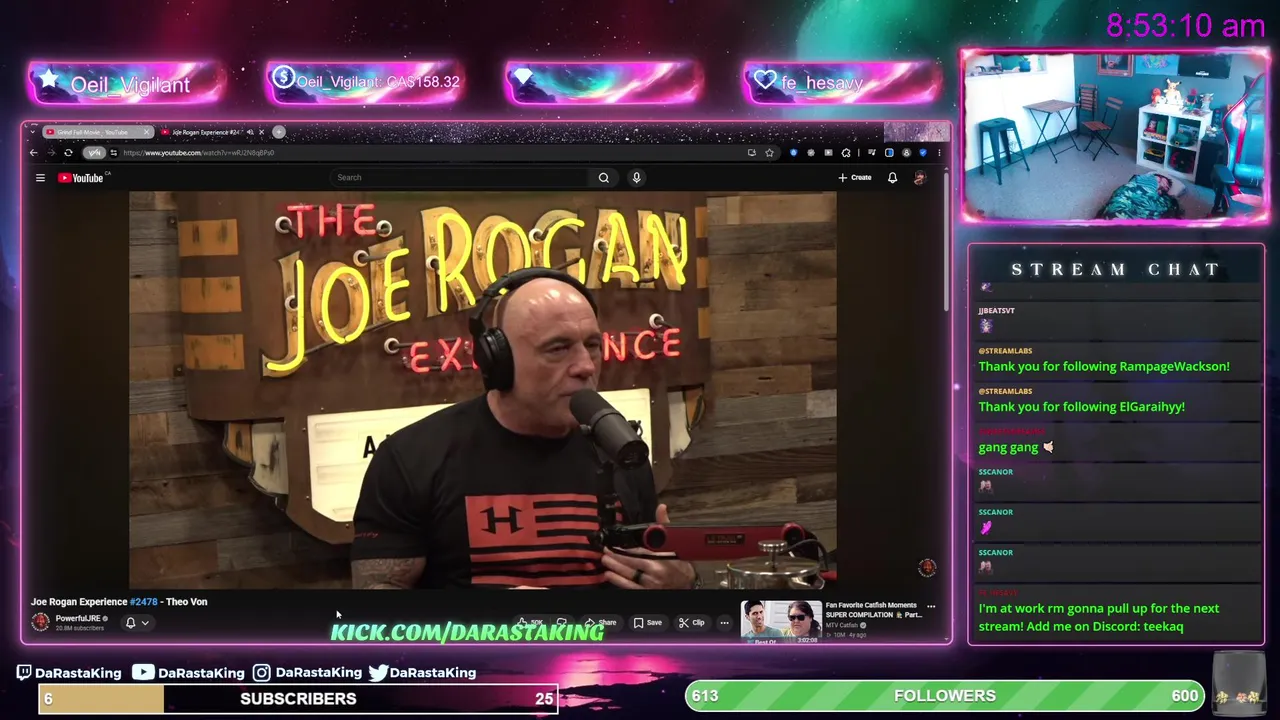The height and width of the screenshot is (720, 1280).
Task: Close the Grind Full Movie tab
Action: tap(146, 132)
